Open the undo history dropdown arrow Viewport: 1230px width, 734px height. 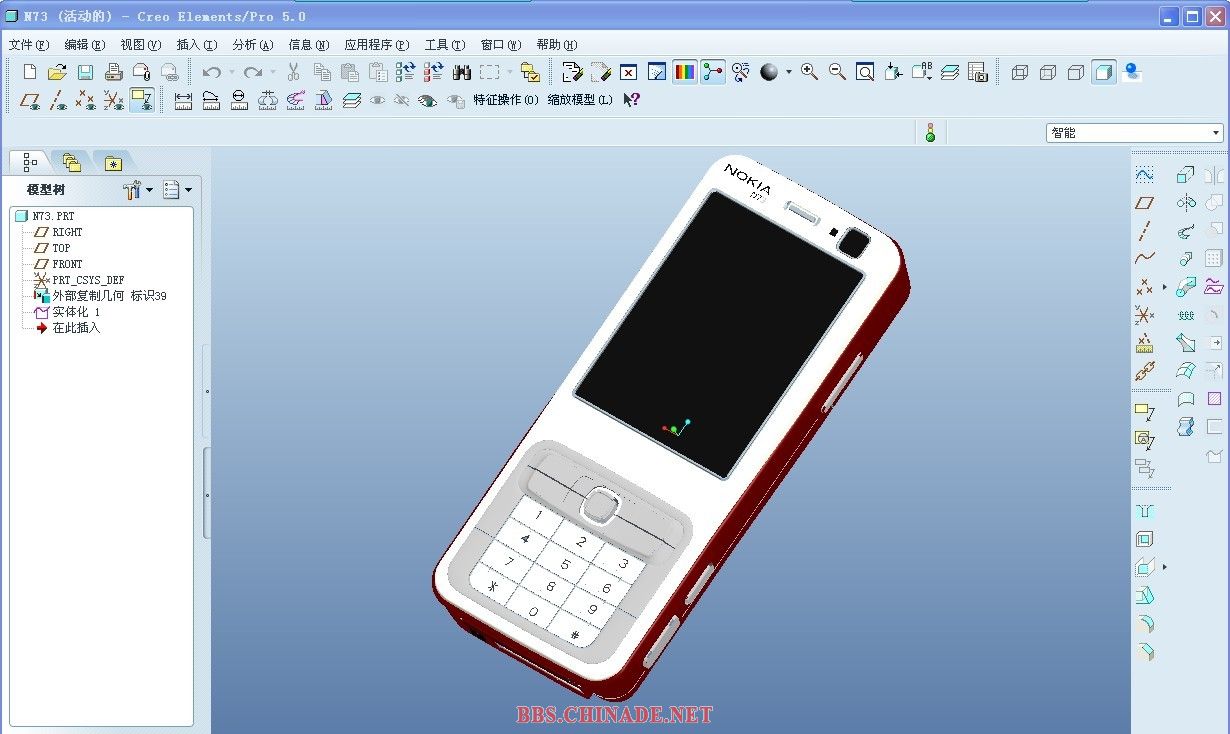[232, 72]
